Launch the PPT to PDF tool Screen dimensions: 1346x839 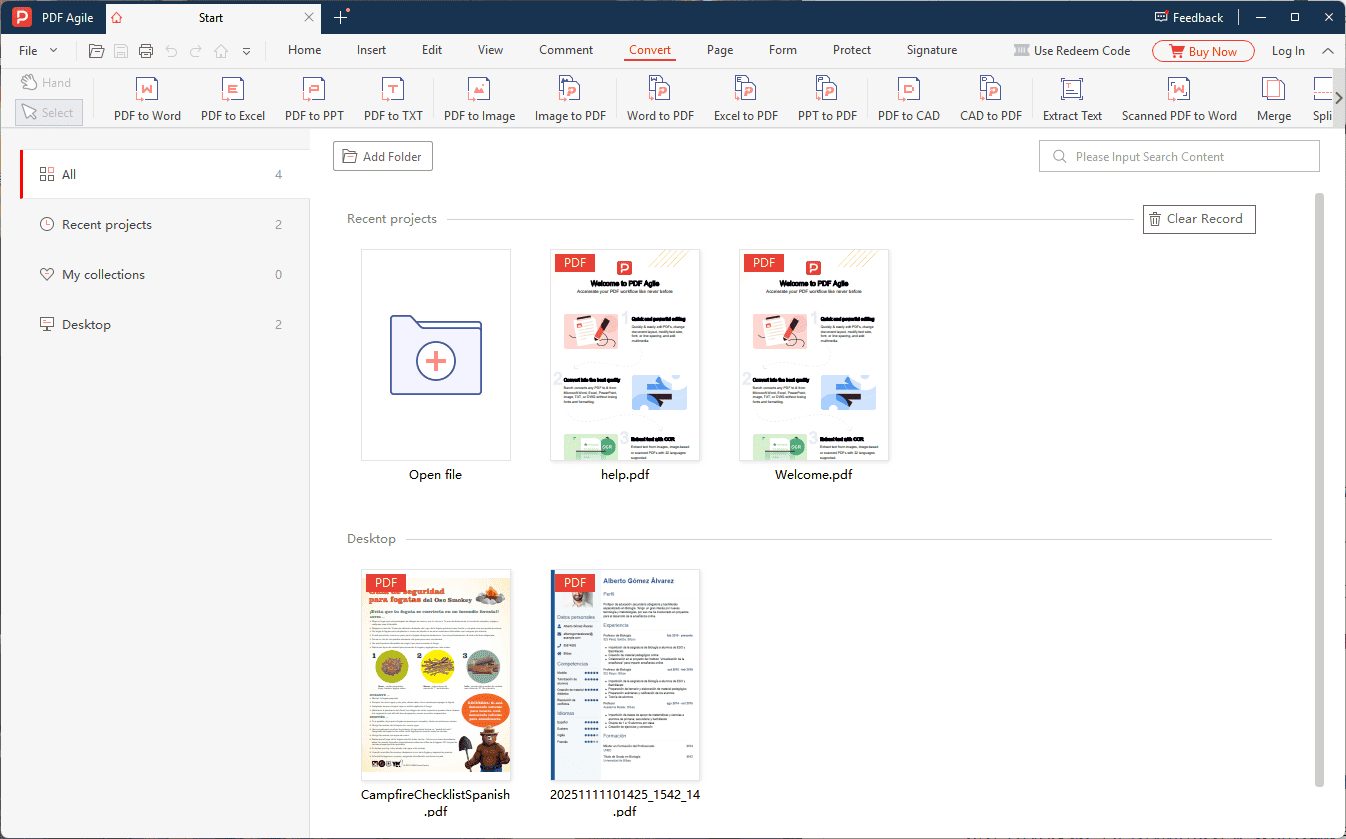pos(827,98)
